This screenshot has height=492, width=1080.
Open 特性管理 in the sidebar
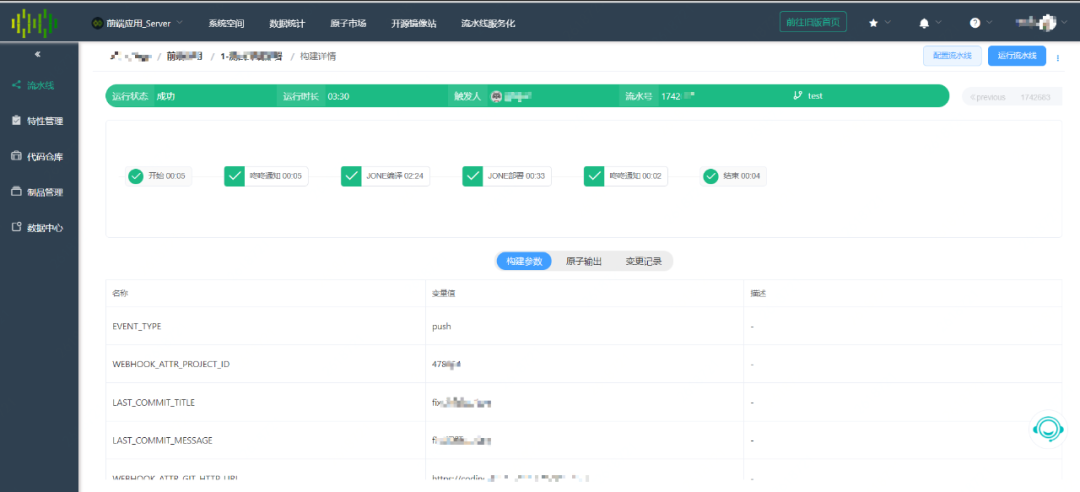[38, 121]
